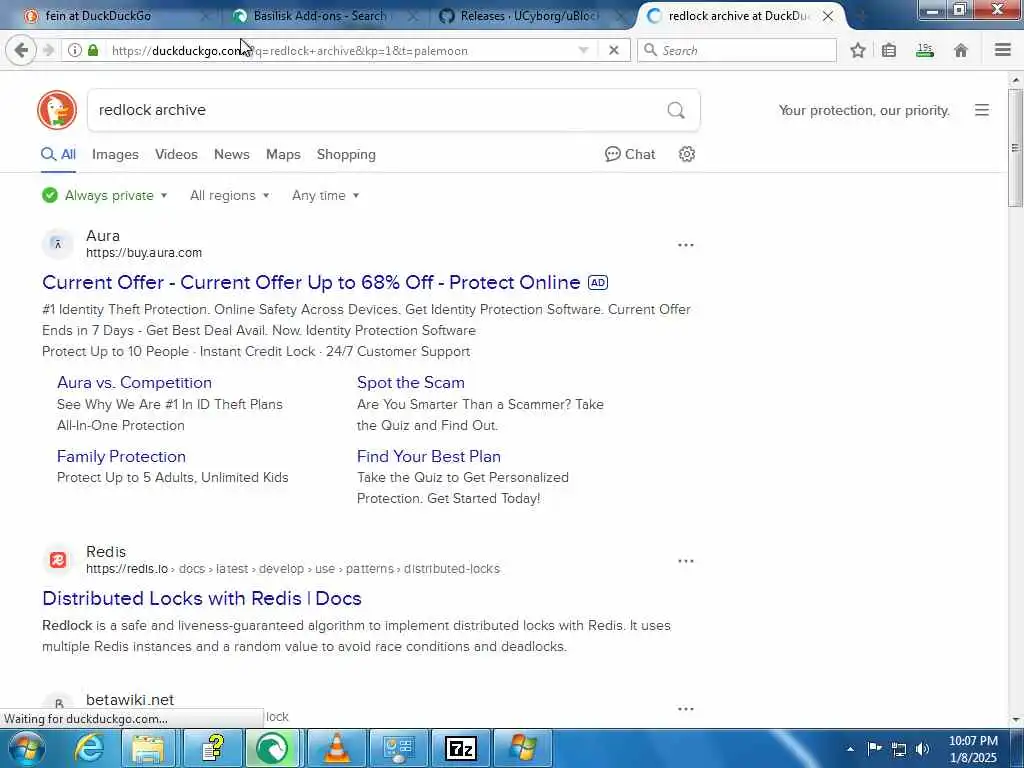The image size is (1024, 768).
Task: Open DuckDuckGo Chat
Action: (x=630, y=154)
